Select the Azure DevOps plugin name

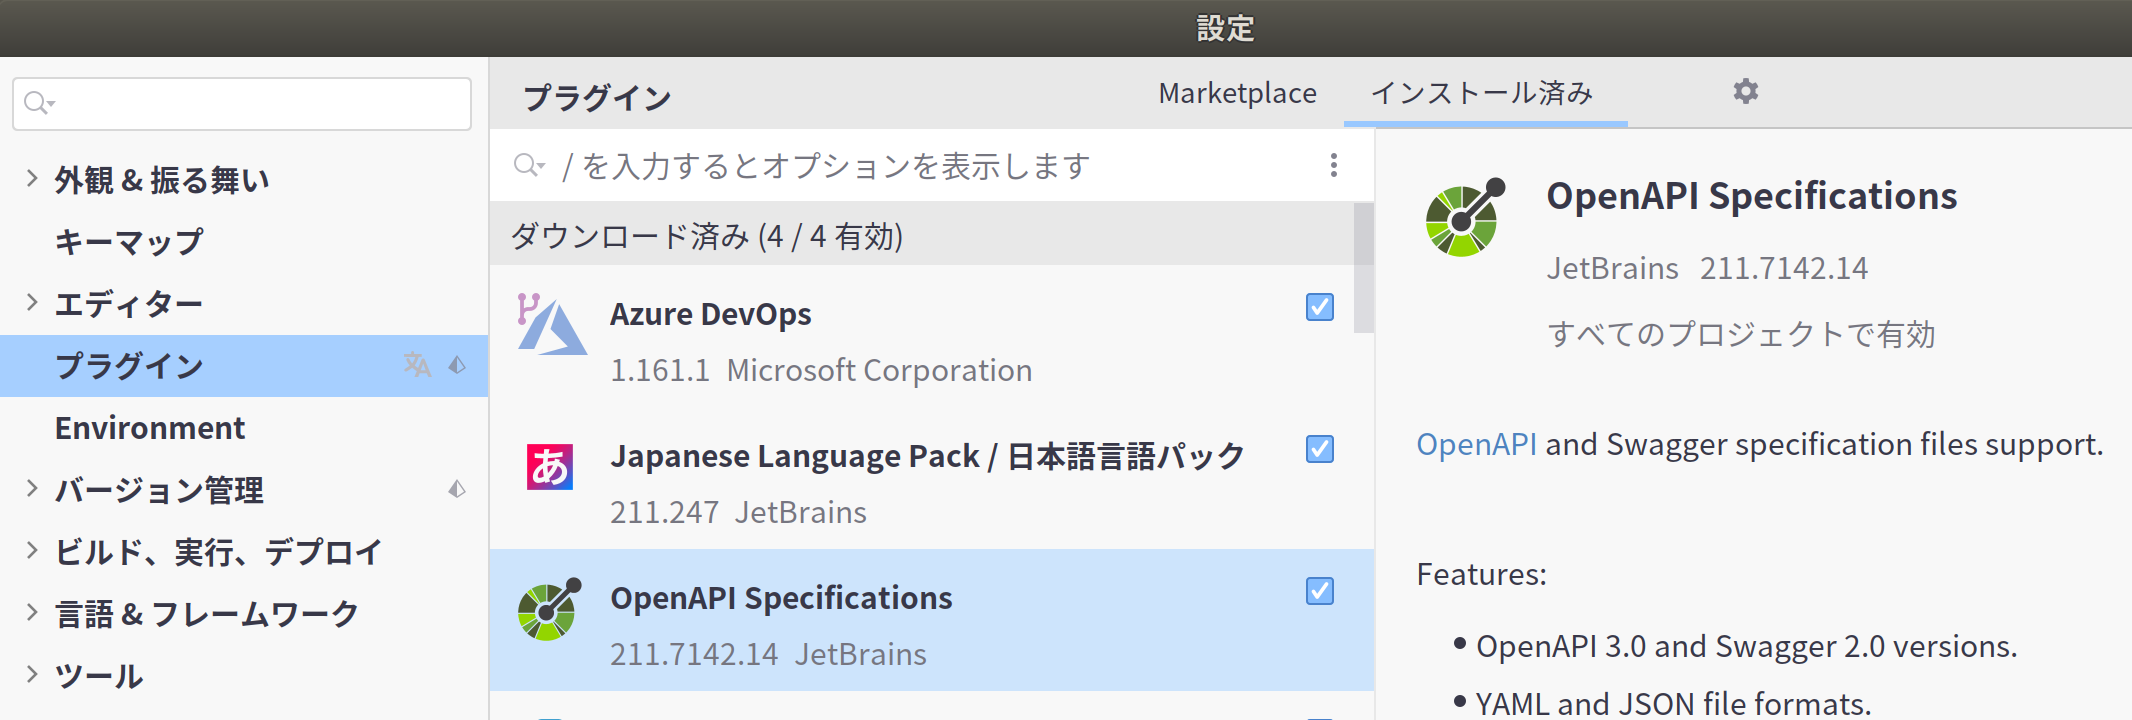coord(711,314)
